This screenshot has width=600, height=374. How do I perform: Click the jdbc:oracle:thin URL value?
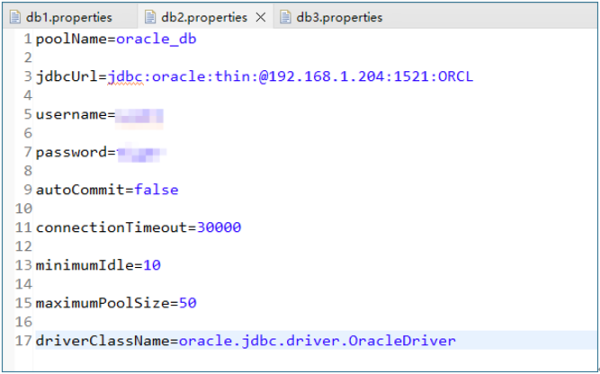[290, 77]
